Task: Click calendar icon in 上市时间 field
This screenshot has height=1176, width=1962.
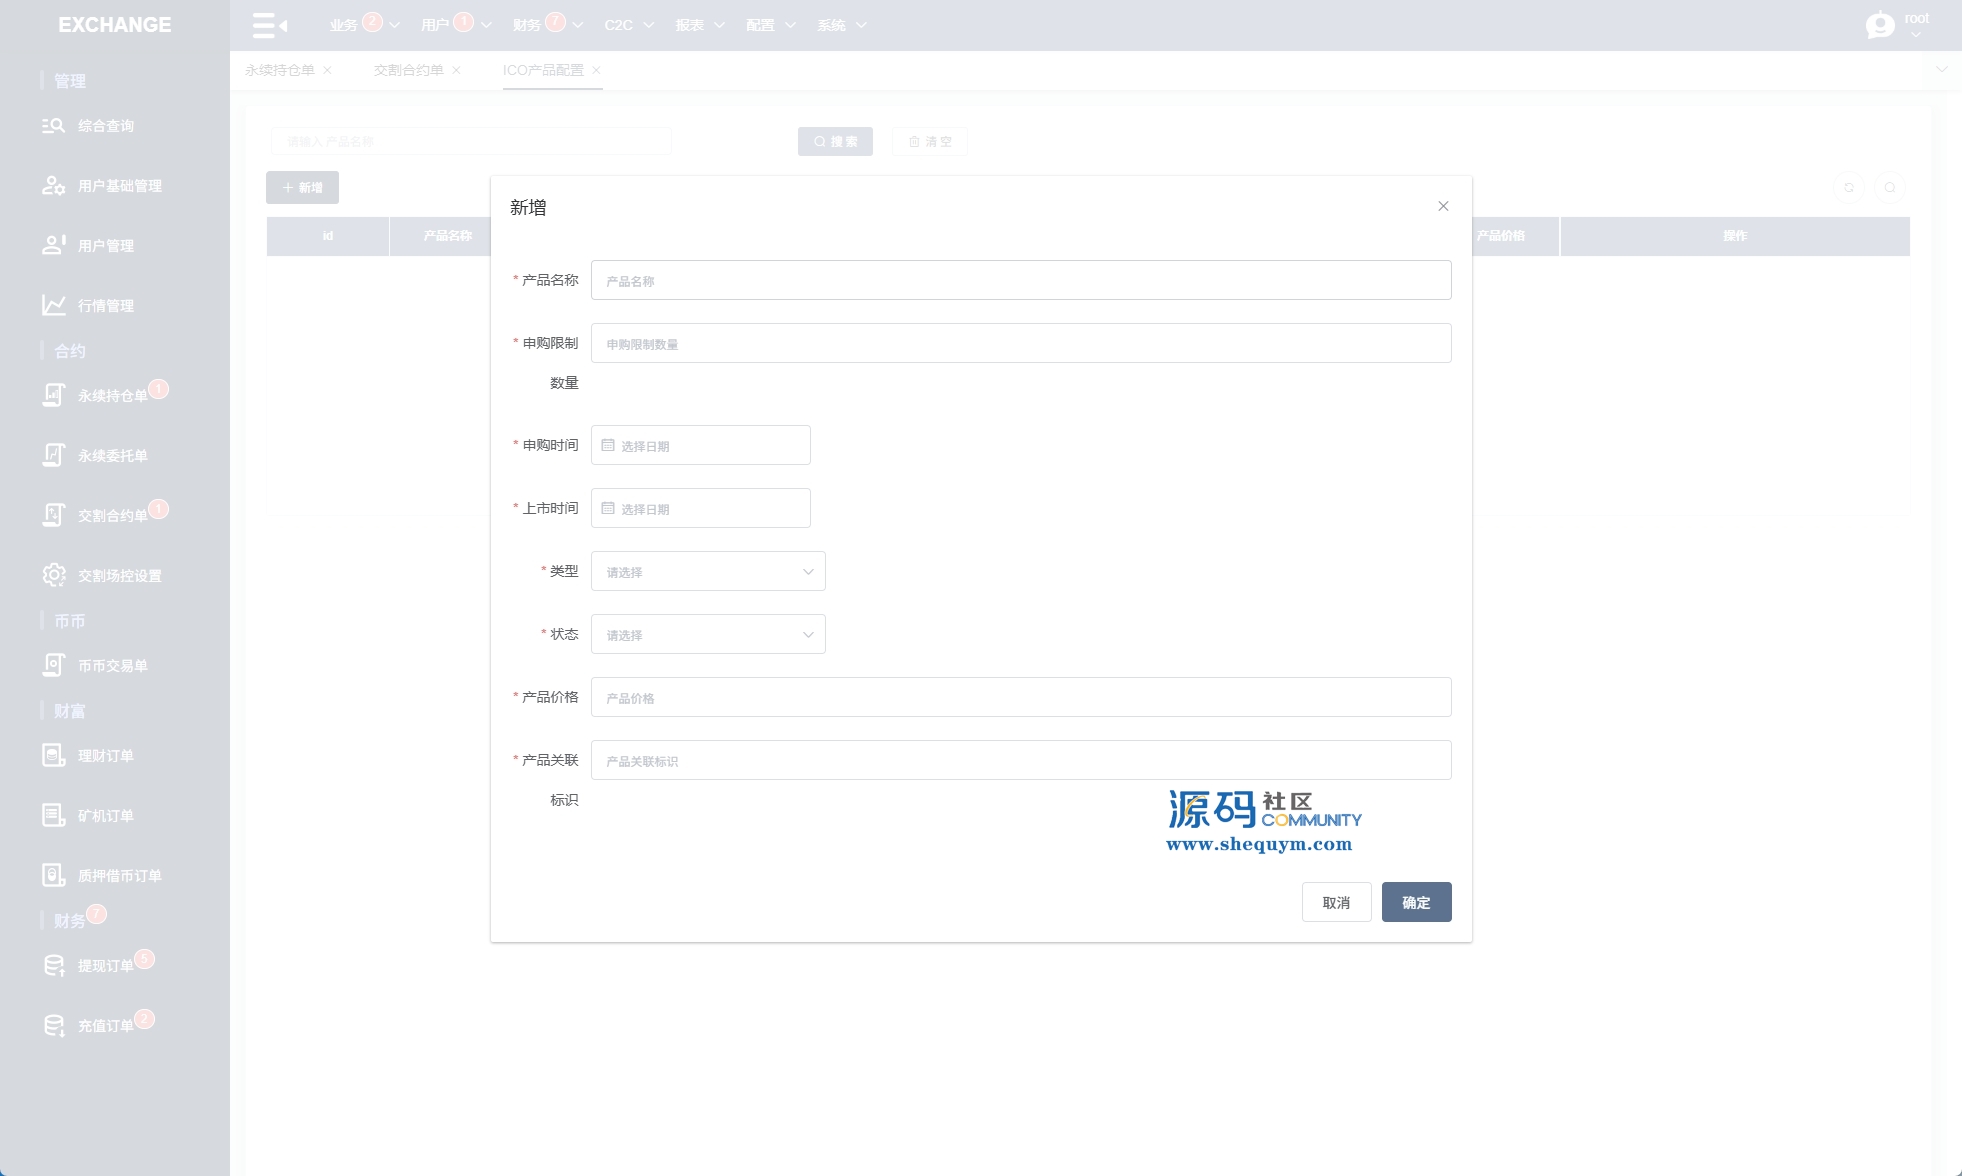Action: (608, 508)
